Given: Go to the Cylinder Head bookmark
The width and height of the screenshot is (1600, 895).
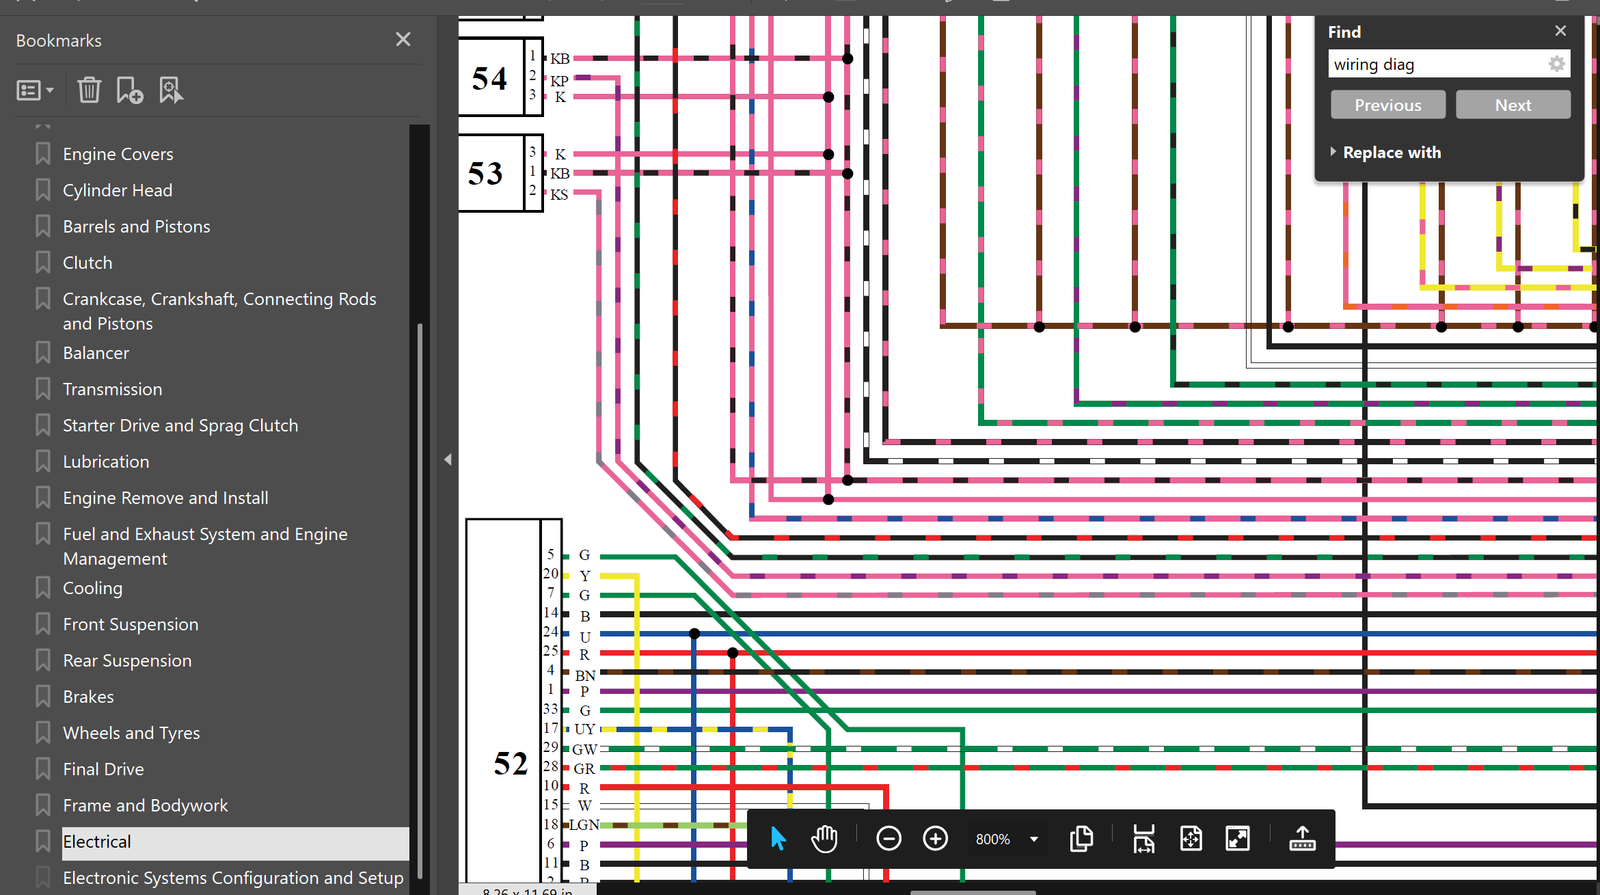Looking at the screenshot, I should tap(117, 190).
